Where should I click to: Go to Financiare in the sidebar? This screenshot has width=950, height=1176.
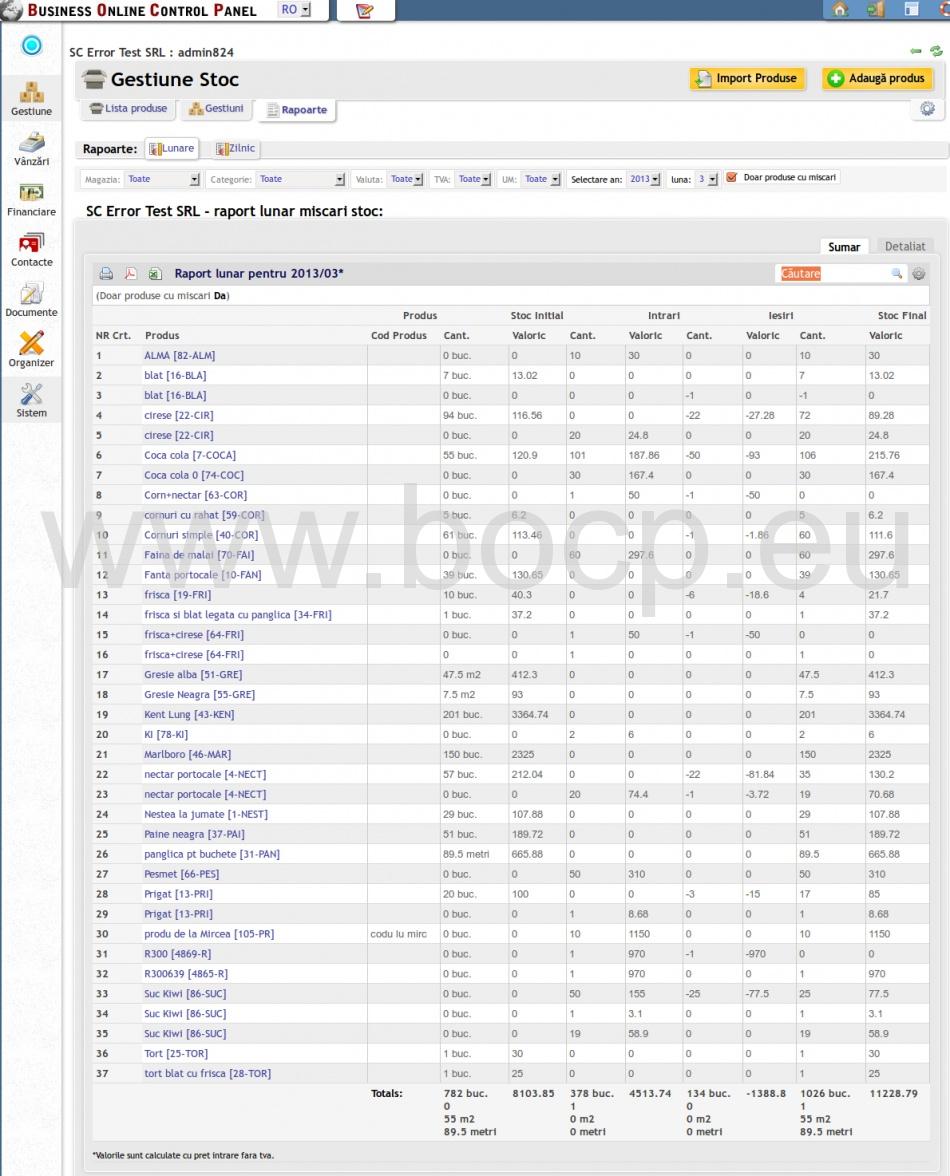(31, 199)
